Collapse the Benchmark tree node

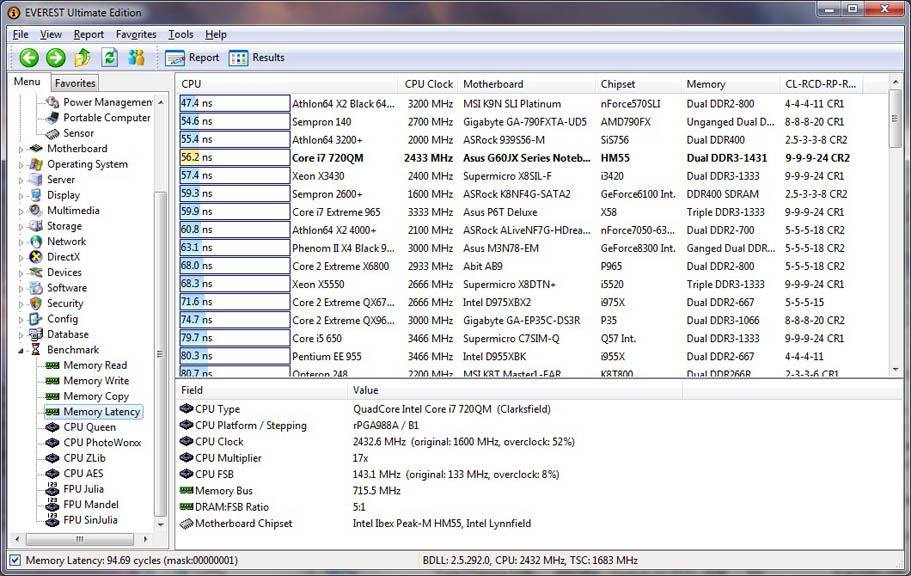[21, 350]
